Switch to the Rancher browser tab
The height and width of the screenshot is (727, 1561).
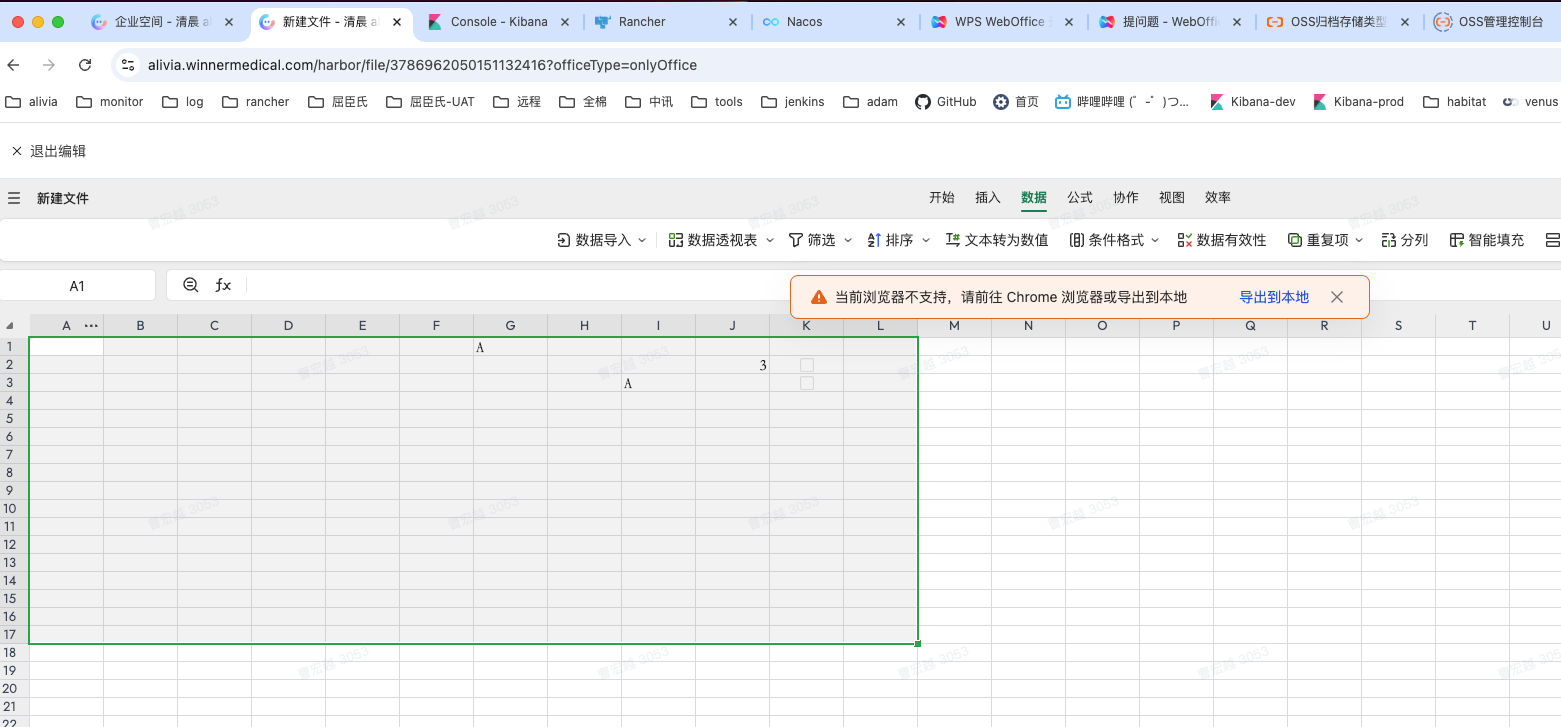(x=667, y=22)
